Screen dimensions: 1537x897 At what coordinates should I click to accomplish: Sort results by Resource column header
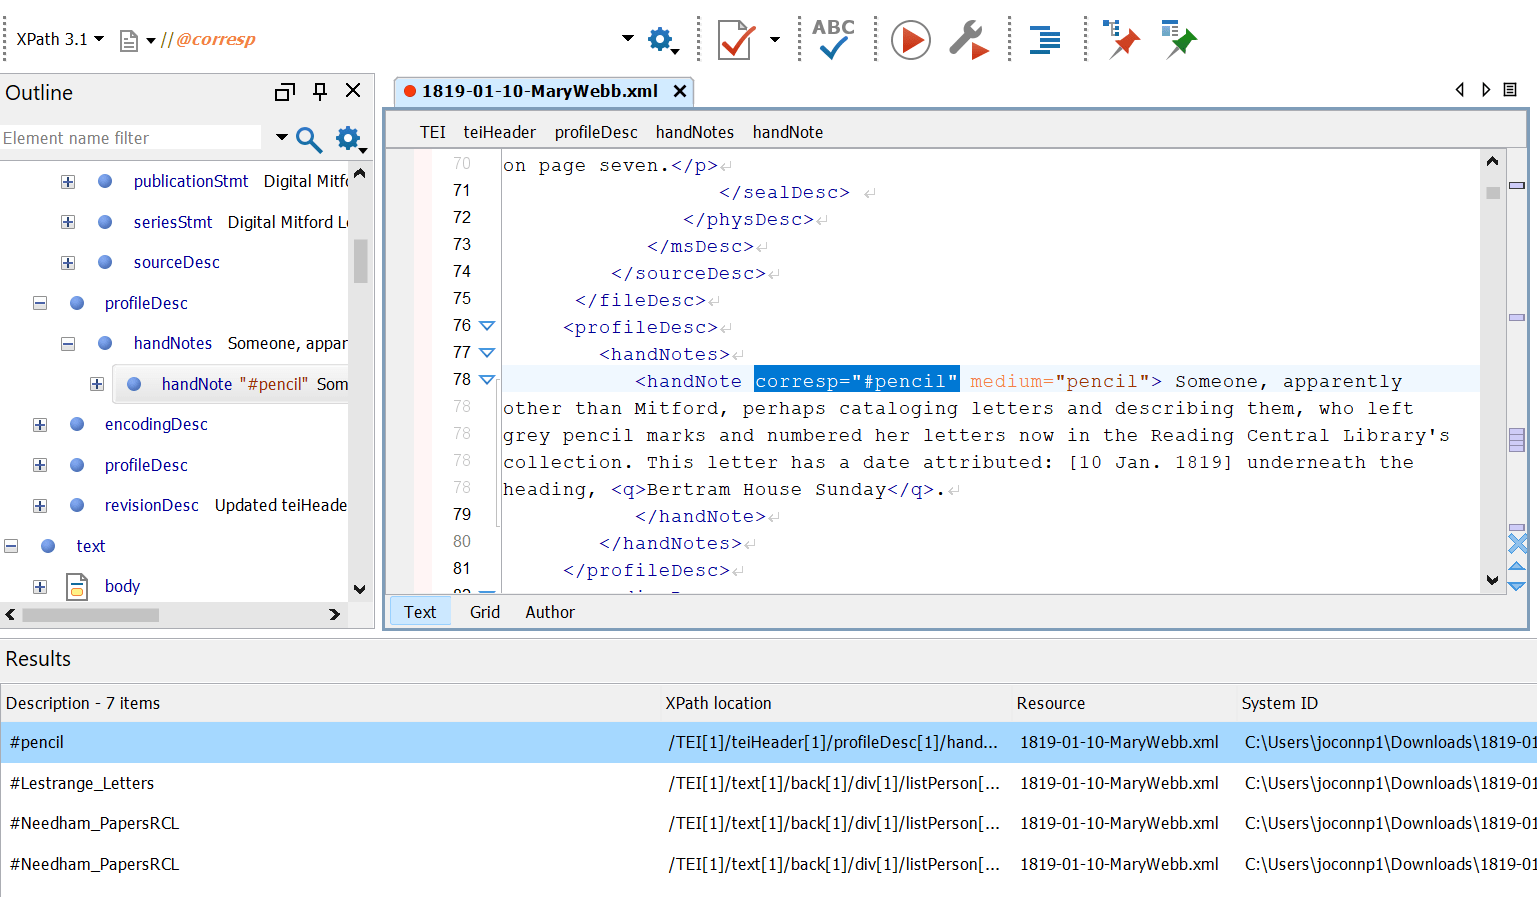tap(1123, 703)
